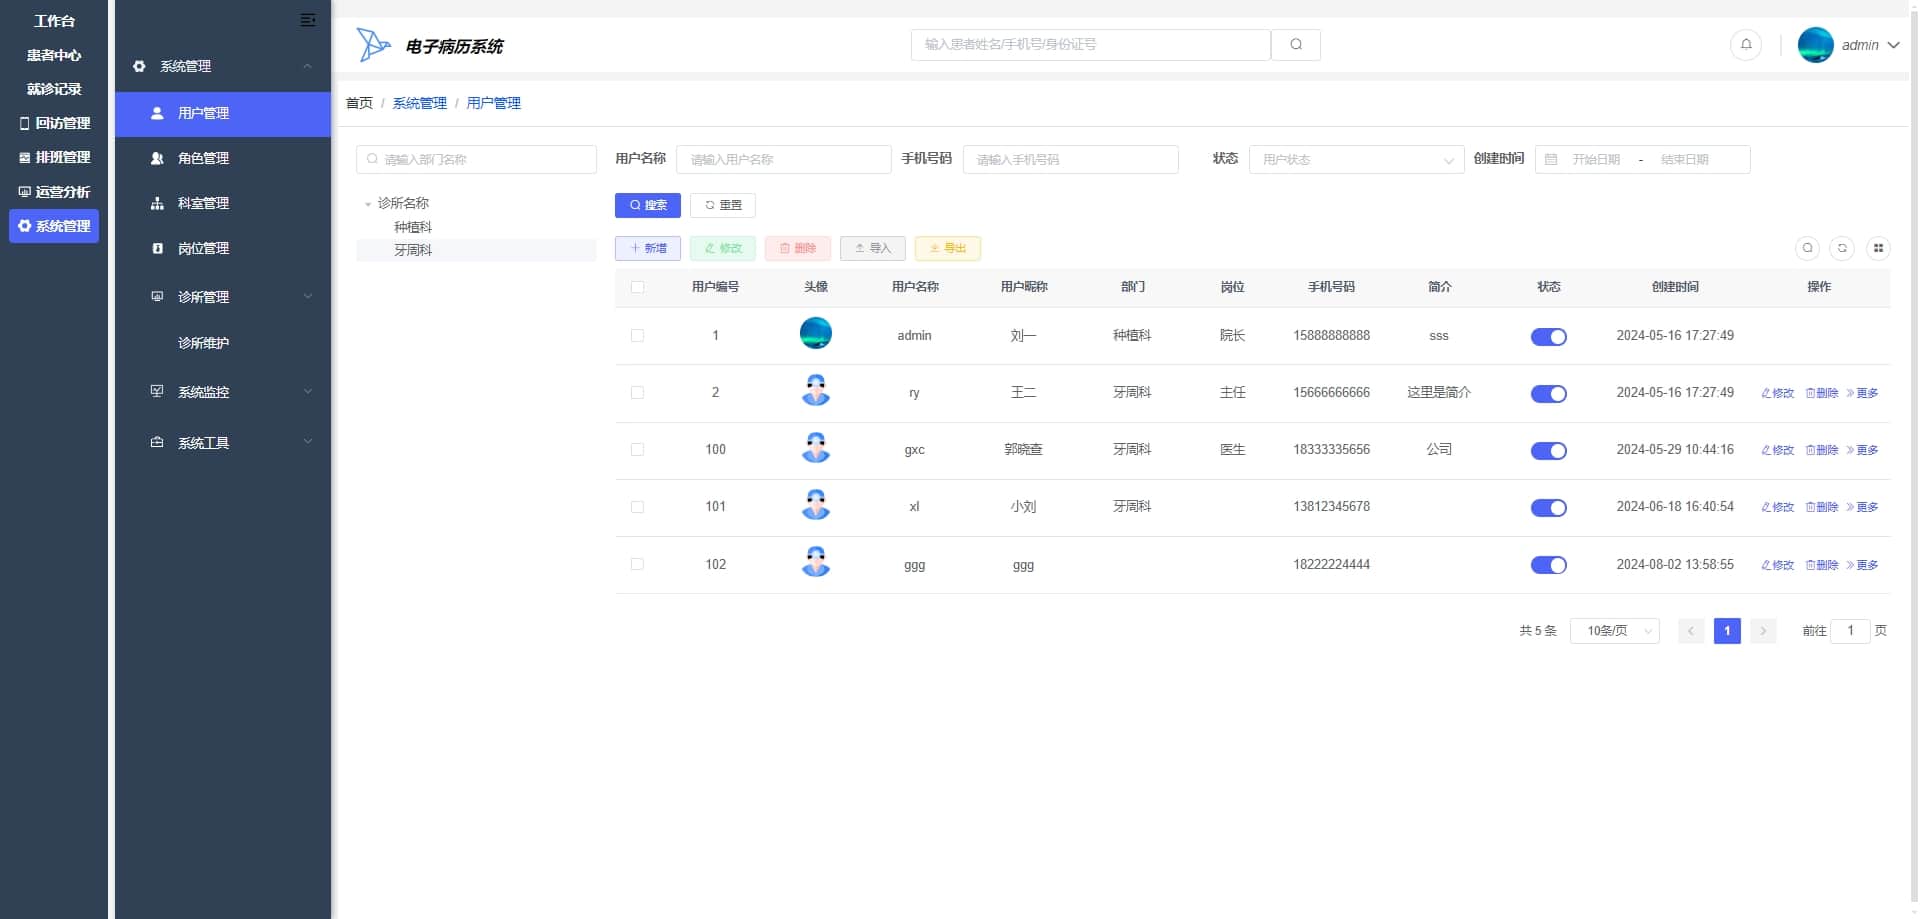The height and width of the screenshot is (919, 1920).
Task: Open the 10条/页 page size dropdown
Action: (1614, 631)
